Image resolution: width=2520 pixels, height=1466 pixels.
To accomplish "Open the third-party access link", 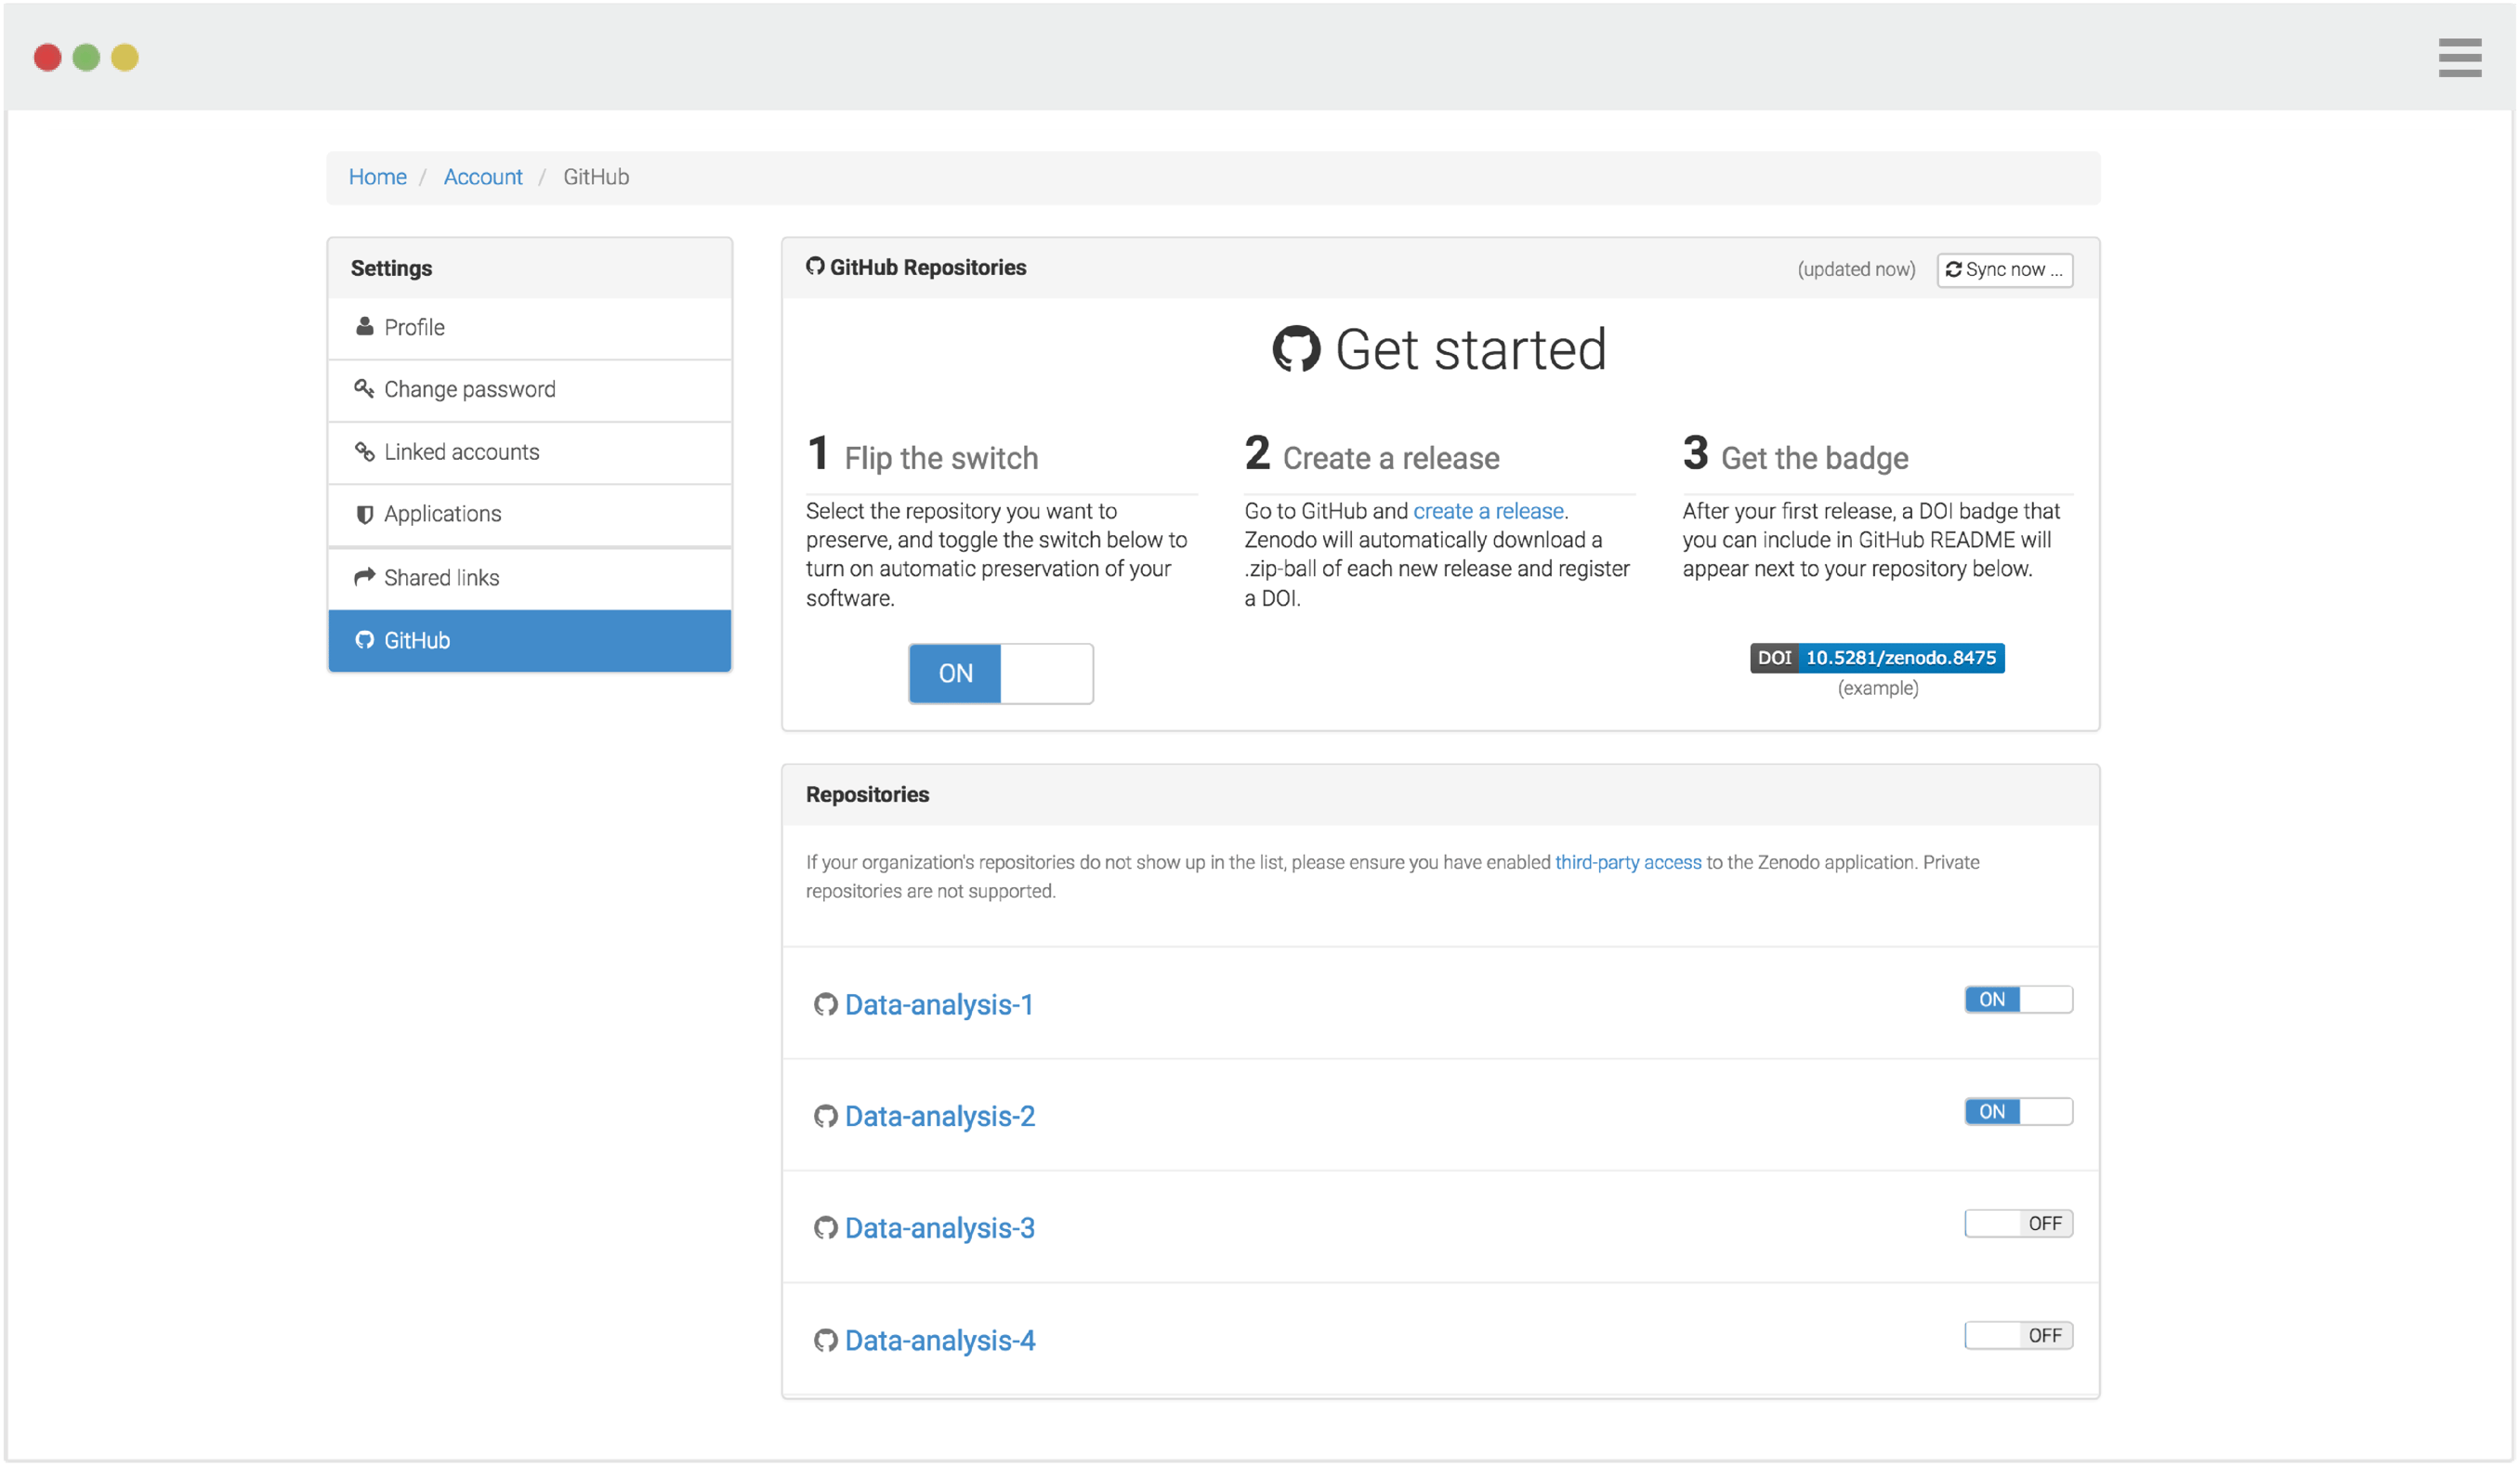I will 1628,861.
